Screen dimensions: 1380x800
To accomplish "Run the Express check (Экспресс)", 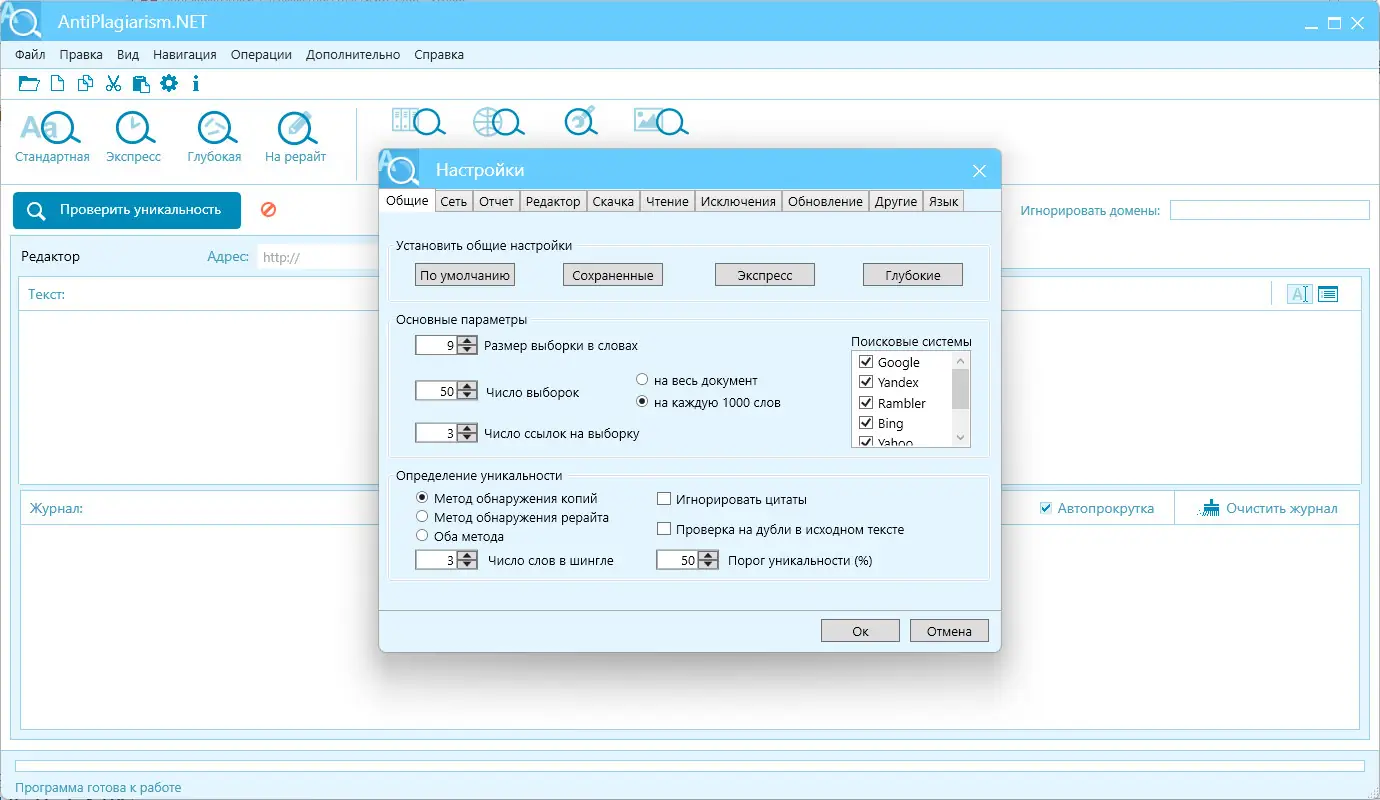I will [x=133, y=137].
